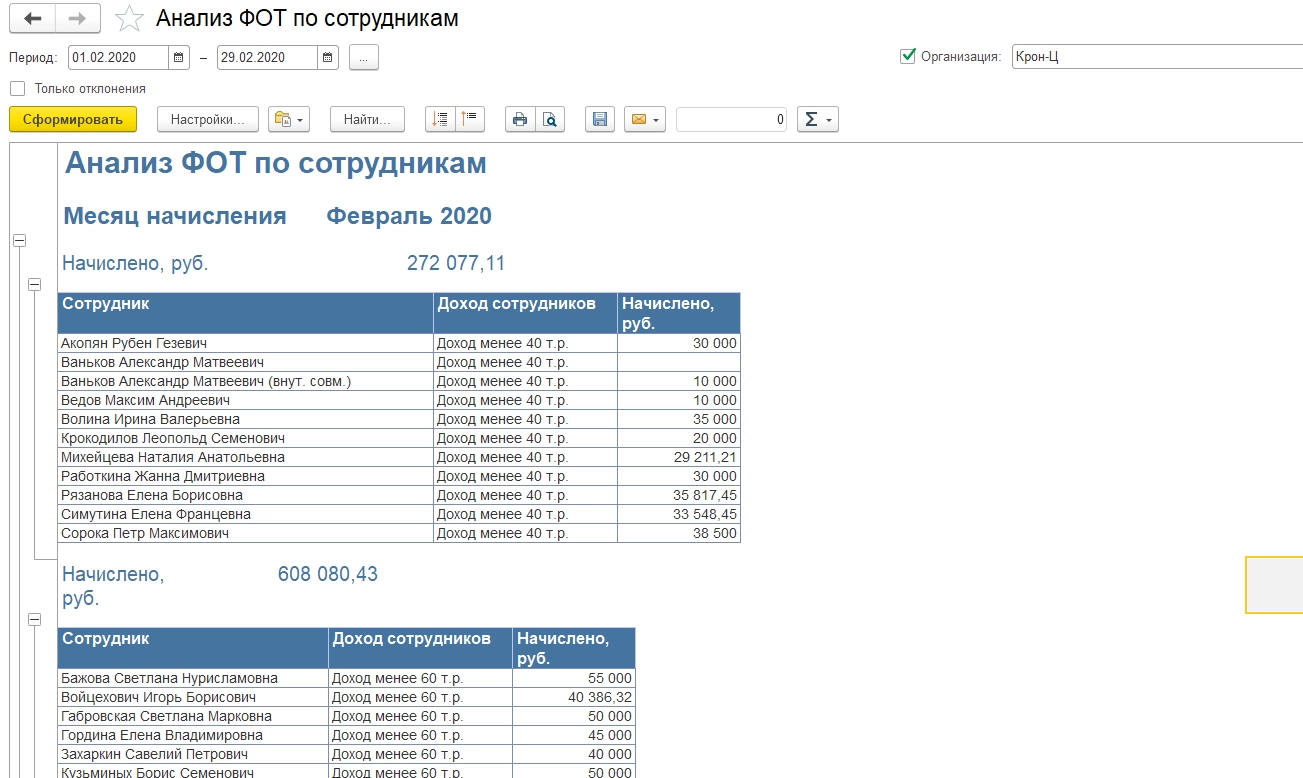
Task: Select the cell Гордина Елена Владимировна
Action: [x=193, y=735]
